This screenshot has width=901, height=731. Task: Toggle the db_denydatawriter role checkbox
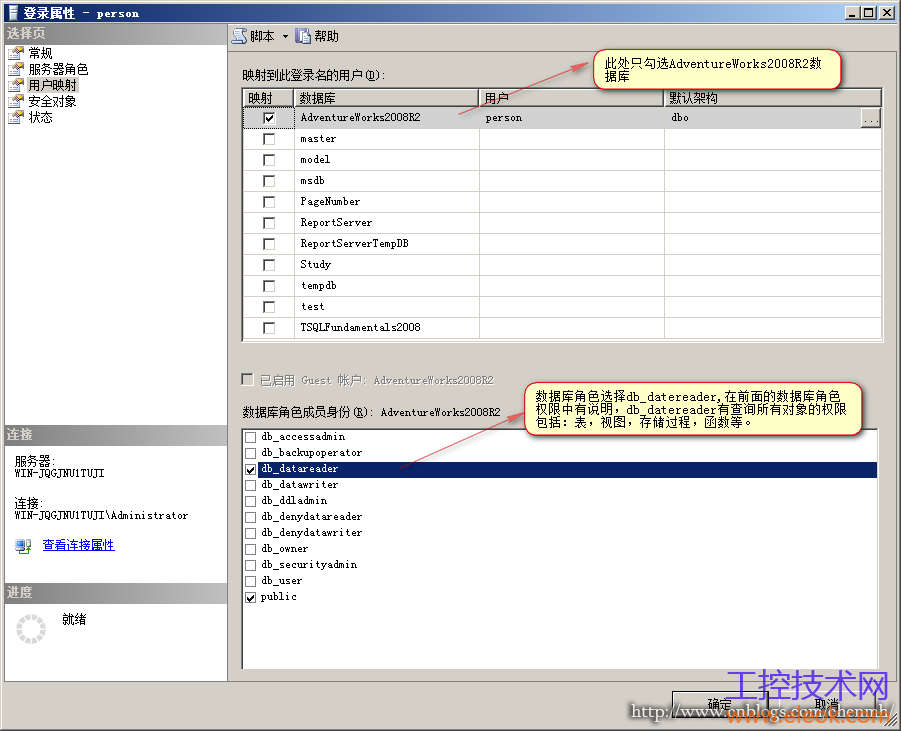251,533
